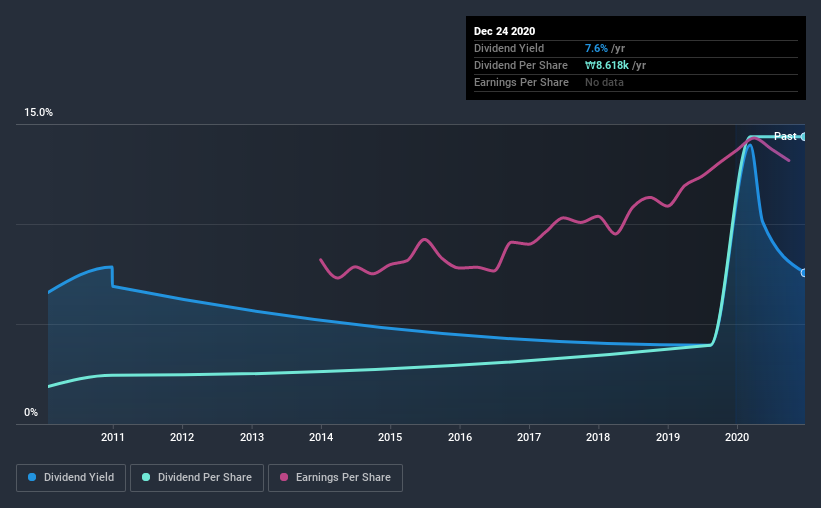
Task: Click the teal Dividend Per Share legend dot
Action: [146, 477]
